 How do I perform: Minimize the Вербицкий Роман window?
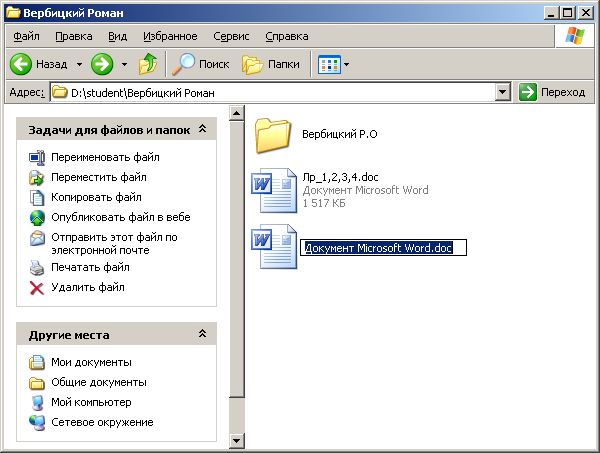click(551, 13)
